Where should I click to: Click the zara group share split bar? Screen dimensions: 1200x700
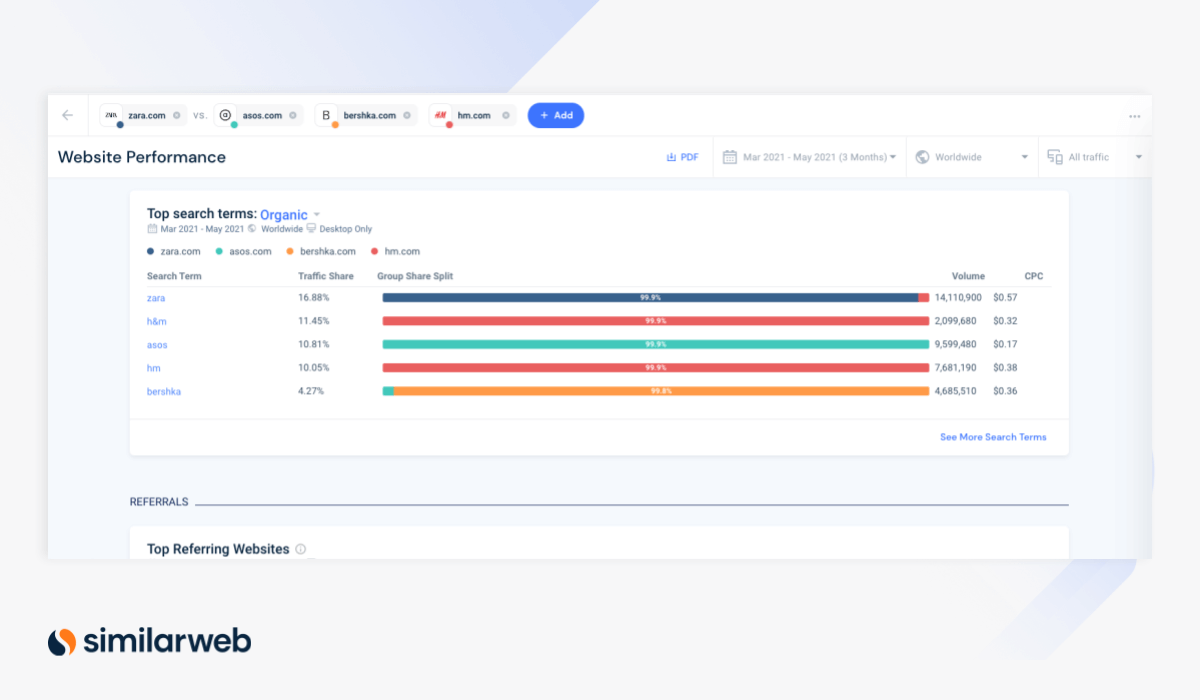(656, 298)
